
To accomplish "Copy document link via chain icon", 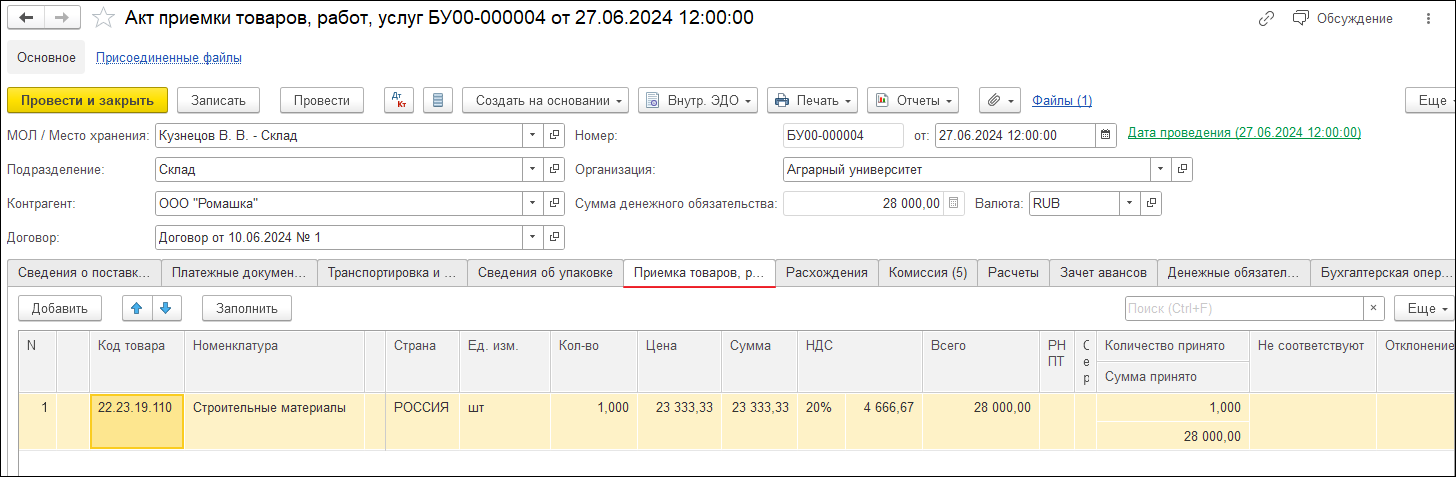I will point(1266,18).
